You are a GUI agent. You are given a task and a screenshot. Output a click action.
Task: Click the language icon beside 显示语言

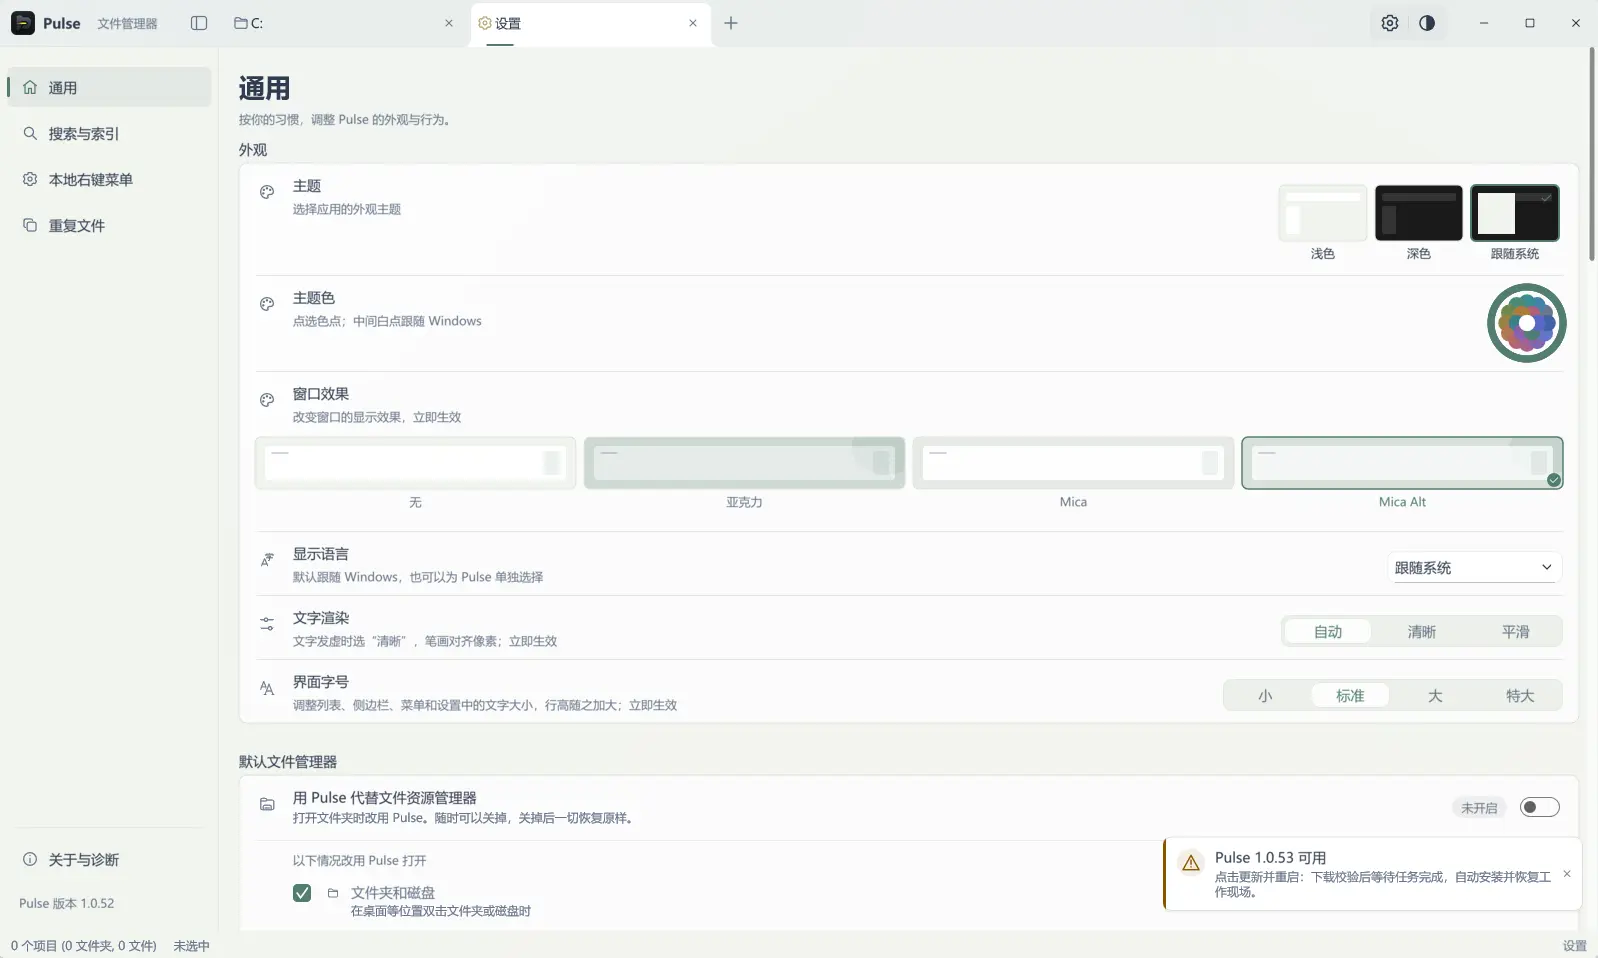tap(267, 560)
